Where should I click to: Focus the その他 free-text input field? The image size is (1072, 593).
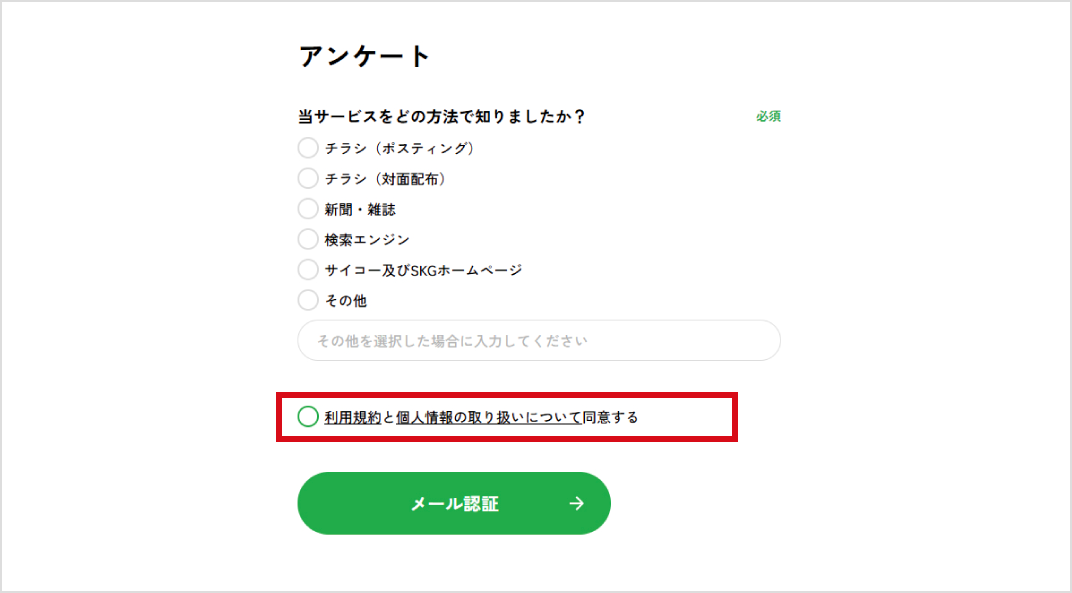tap(539, 341)
